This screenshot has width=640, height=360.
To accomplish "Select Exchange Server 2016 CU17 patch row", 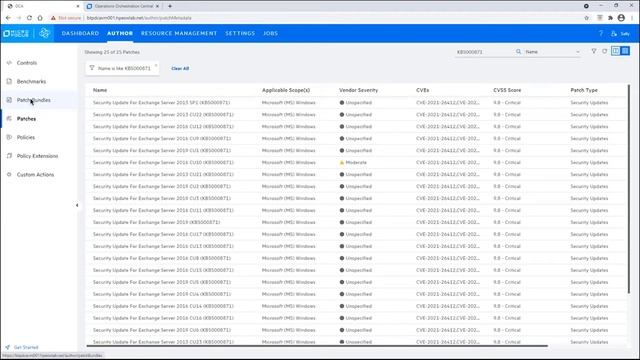I will (355, 234).
